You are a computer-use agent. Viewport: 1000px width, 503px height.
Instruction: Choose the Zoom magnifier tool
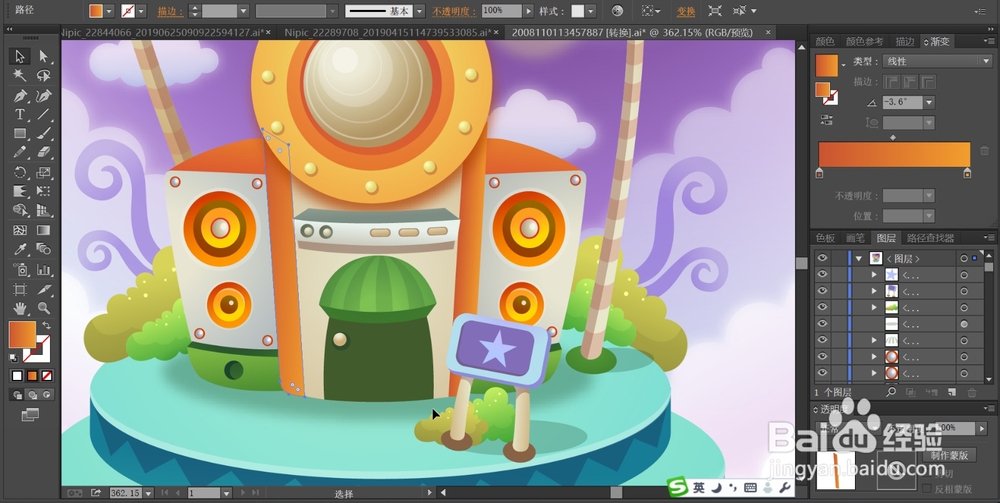[43, 307]
